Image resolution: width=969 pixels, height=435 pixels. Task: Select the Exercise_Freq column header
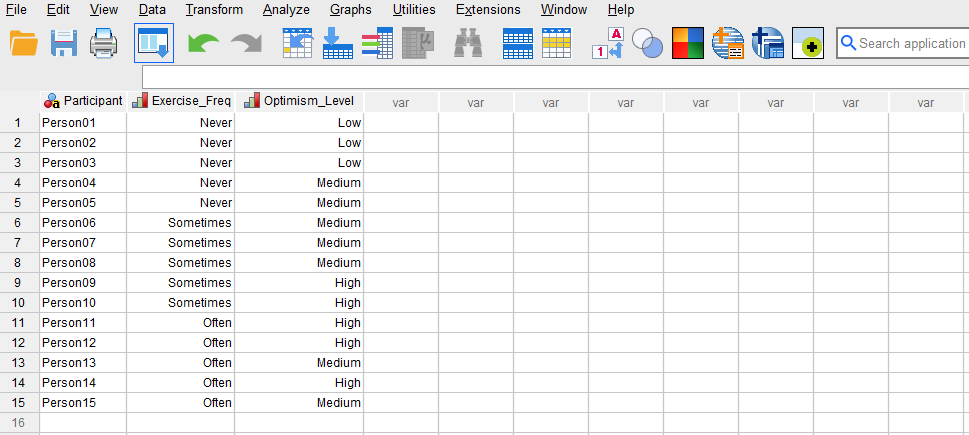181,101
